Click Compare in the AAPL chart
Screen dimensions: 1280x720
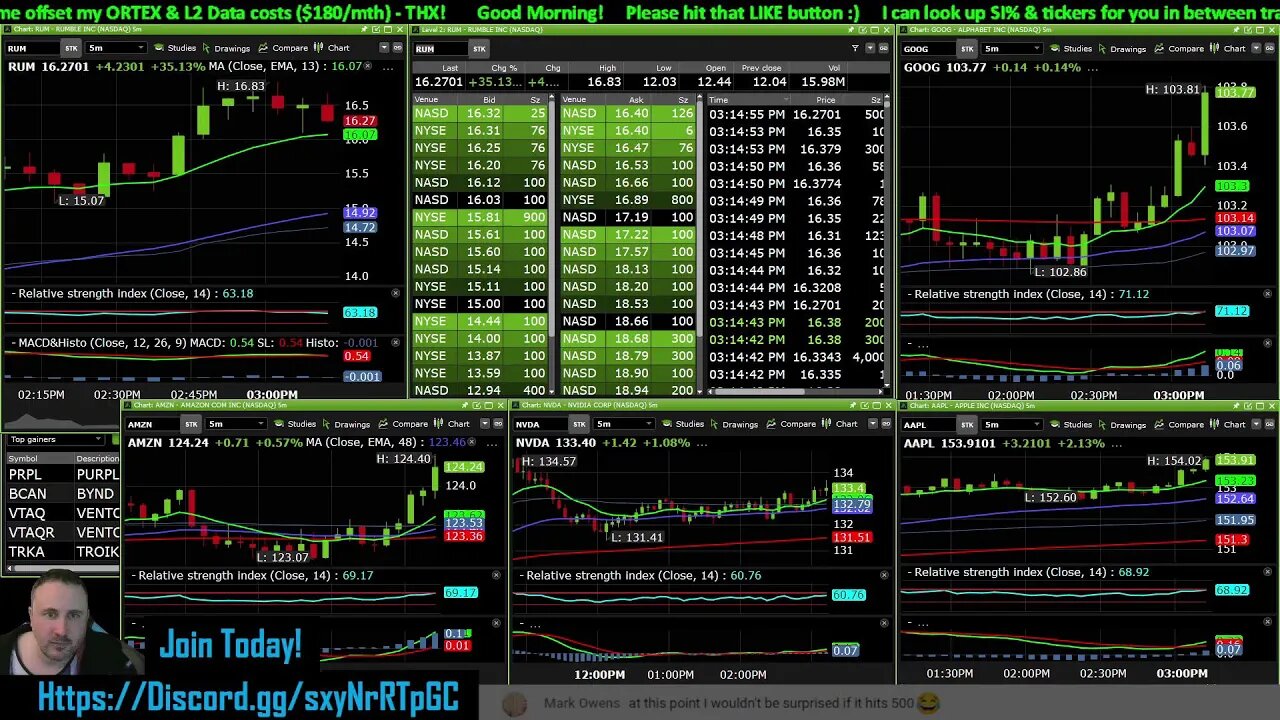pyautogui.click(x=1179, y=424)
